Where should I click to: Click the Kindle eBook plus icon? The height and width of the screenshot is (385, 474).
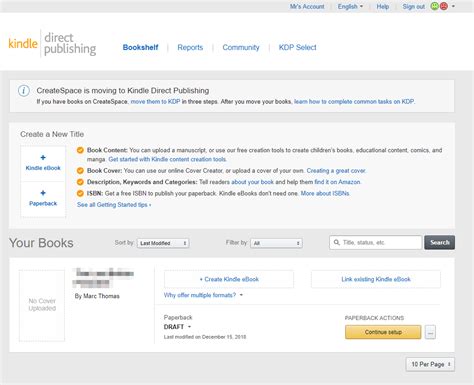point(43,158)
